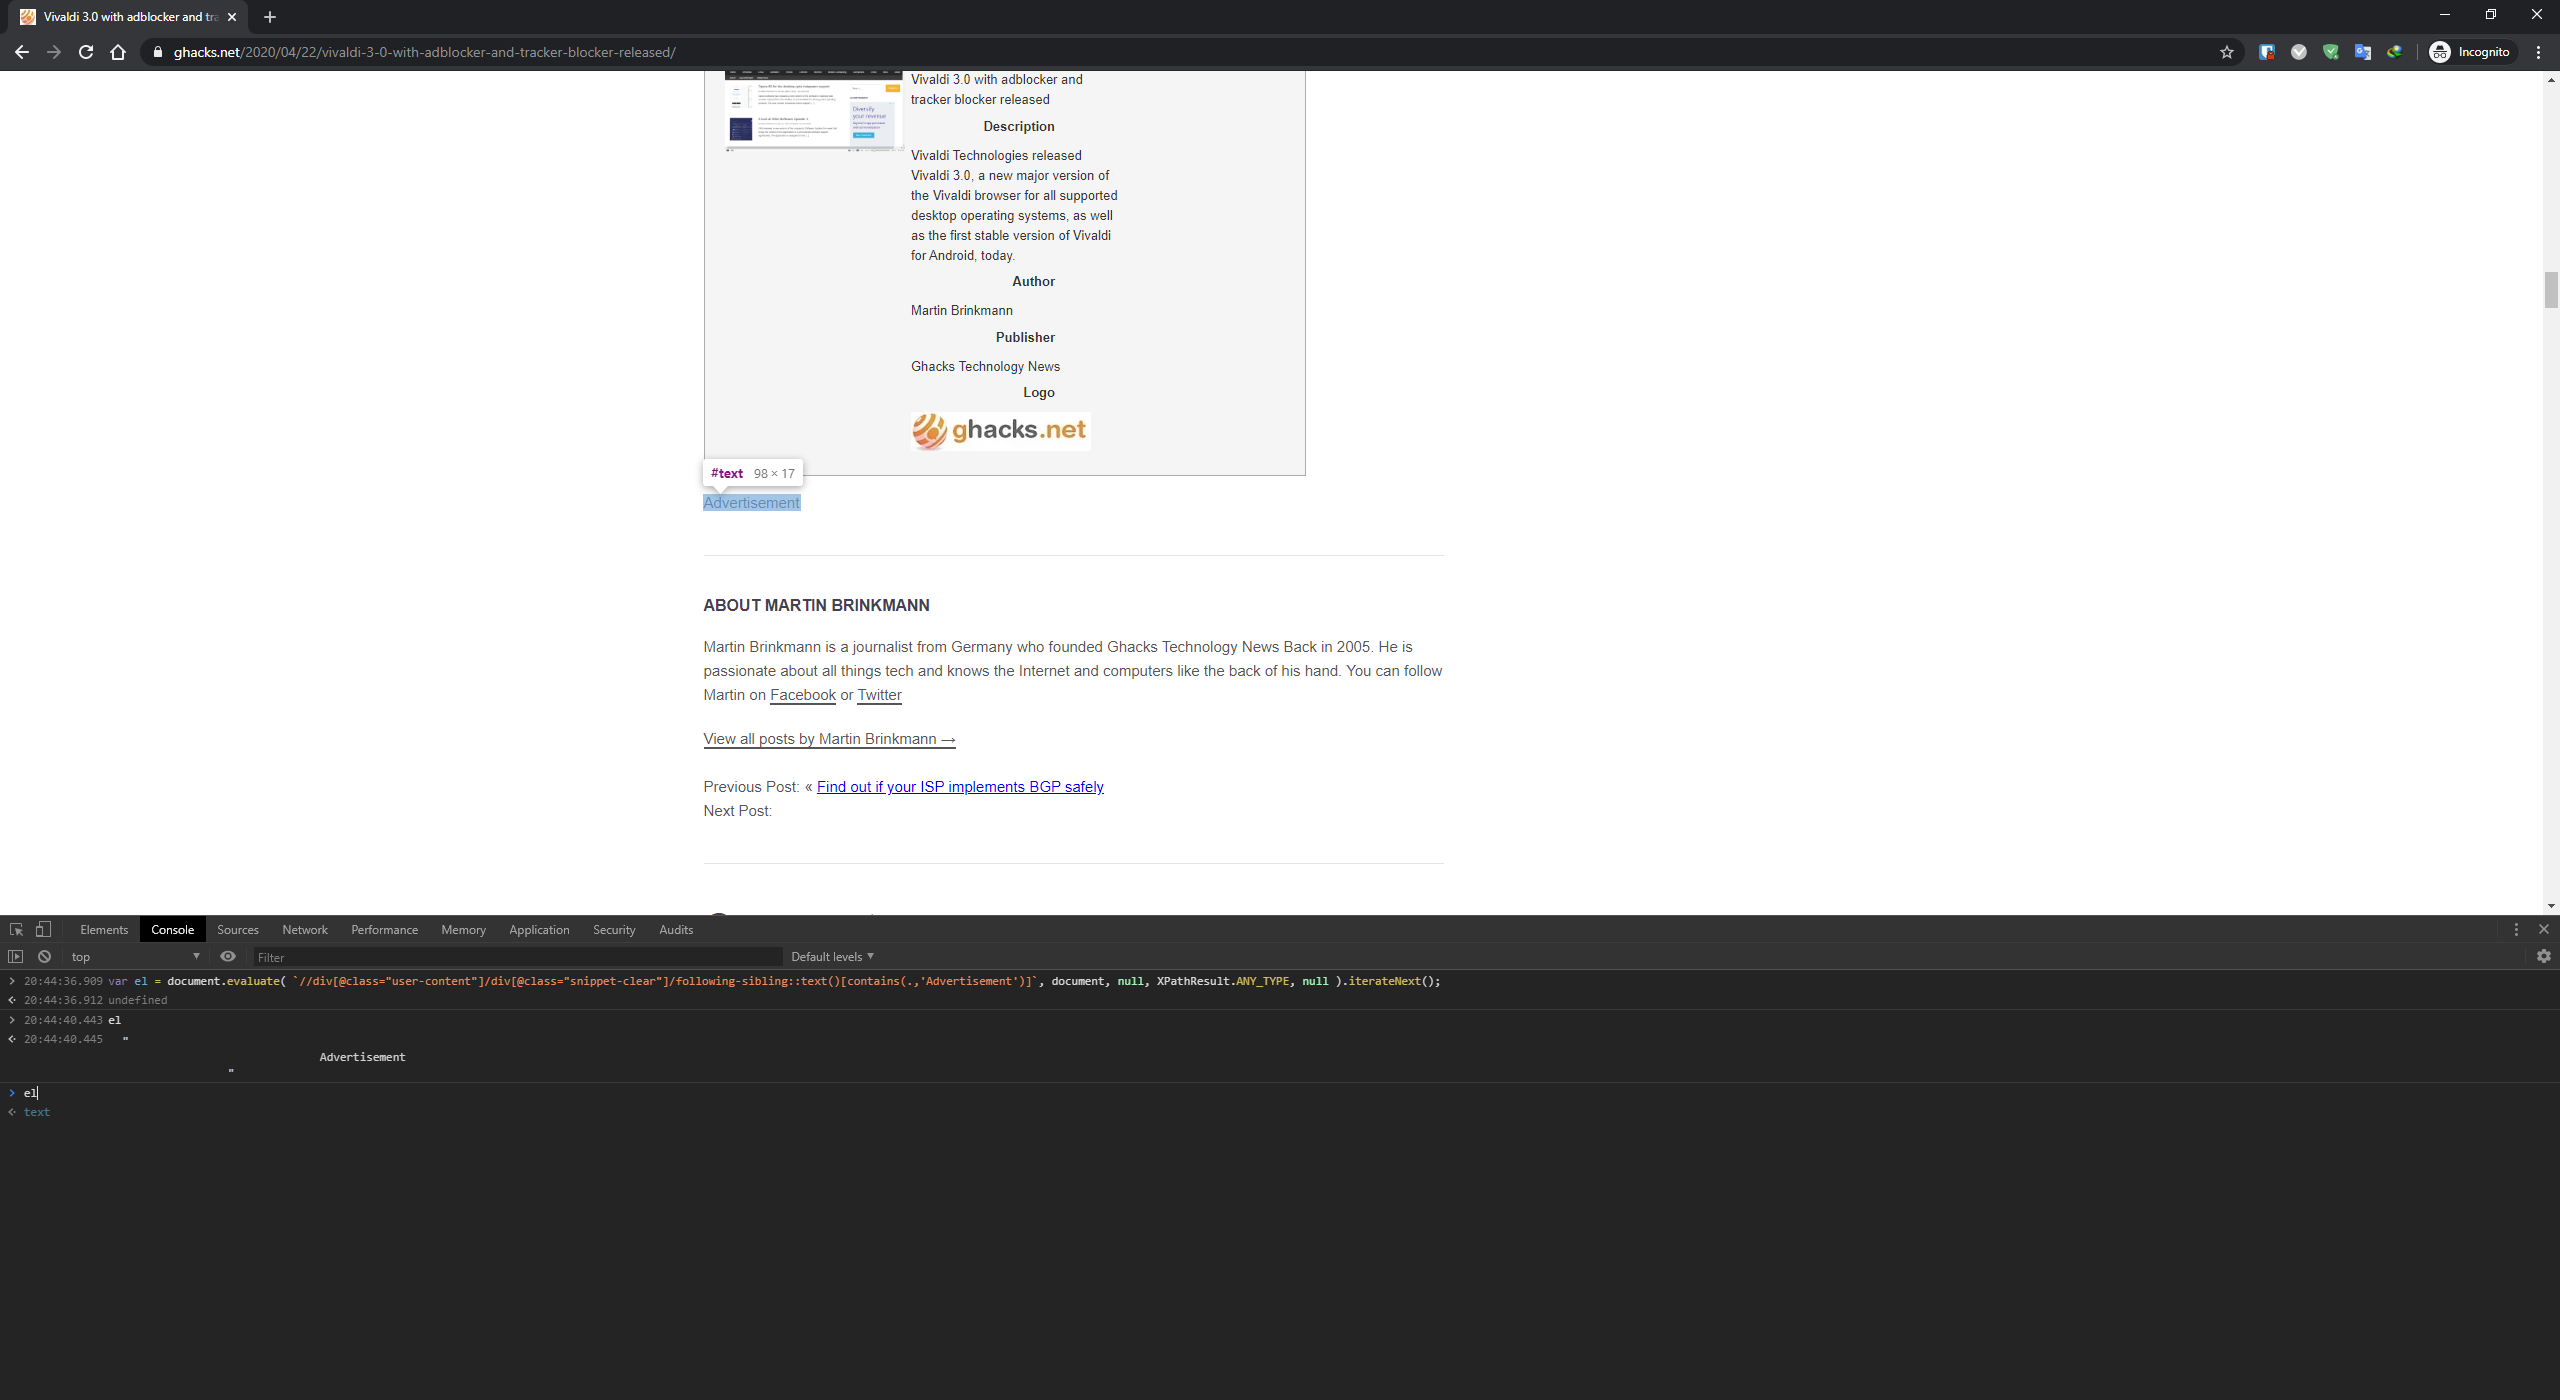Image resolution: width=2560 pixels, height=1400 pixels.
Task: Show the console sidebar
Action: click(15, 956)
